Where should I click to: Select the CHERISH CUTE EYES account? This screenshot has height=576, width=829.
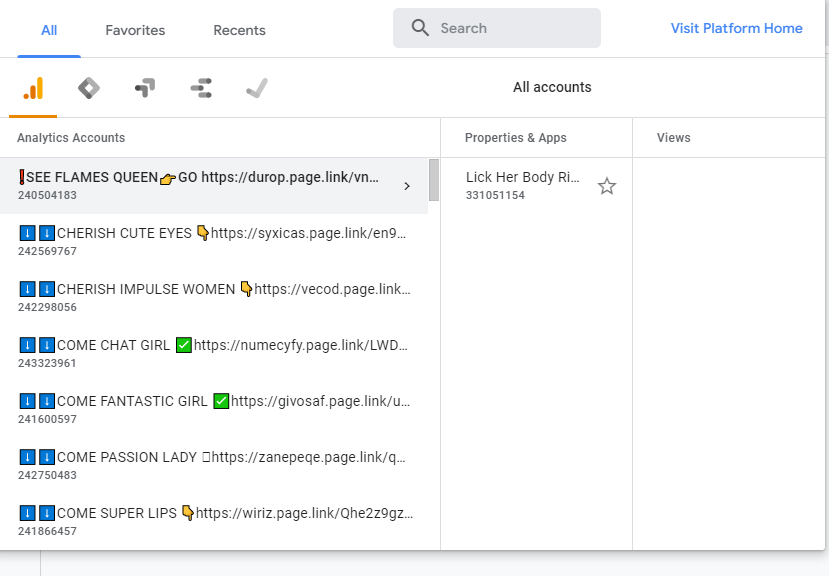(214, 242)
